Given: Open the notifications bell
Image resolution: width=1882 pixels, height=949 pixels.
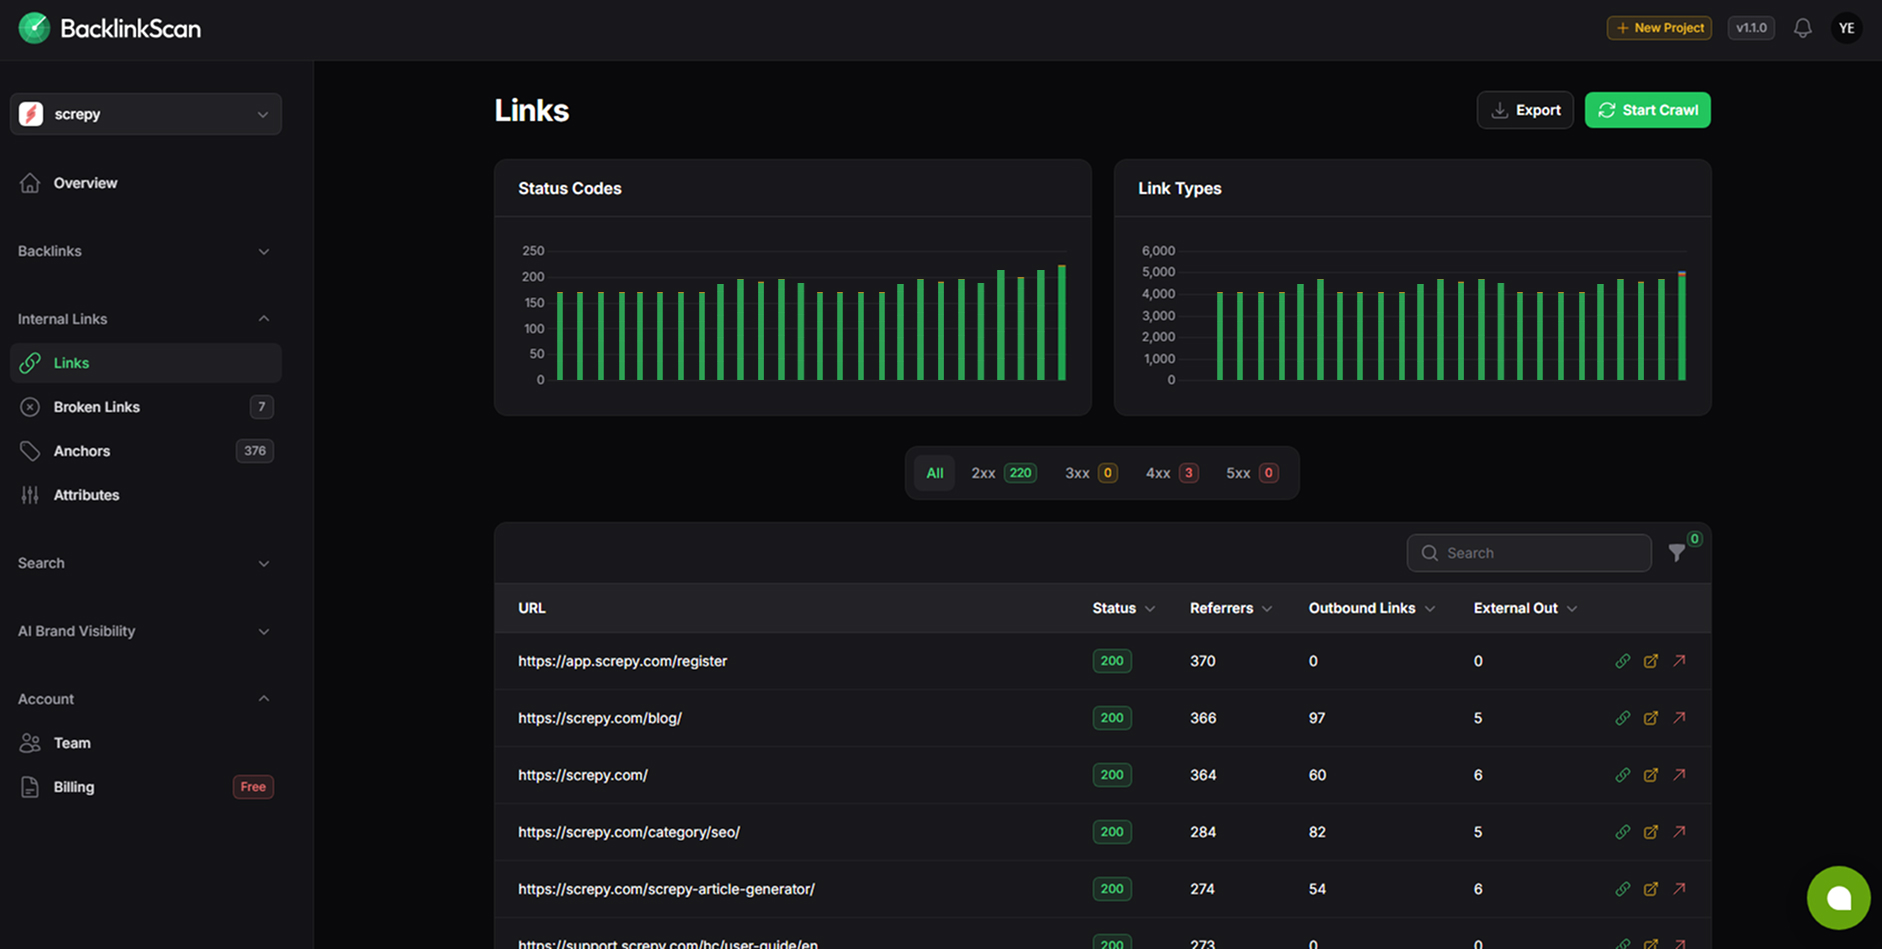Looking at the screenshot, I should coord(1802,28).
